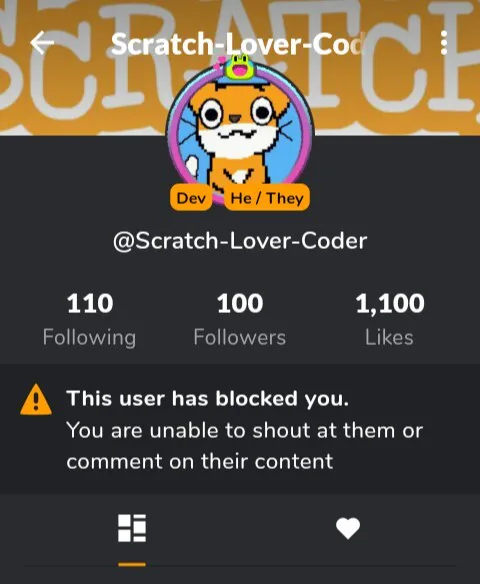This screenshot has height=584, width=480.
Task: Open the 110 Following list
Action: pos(90,320)
